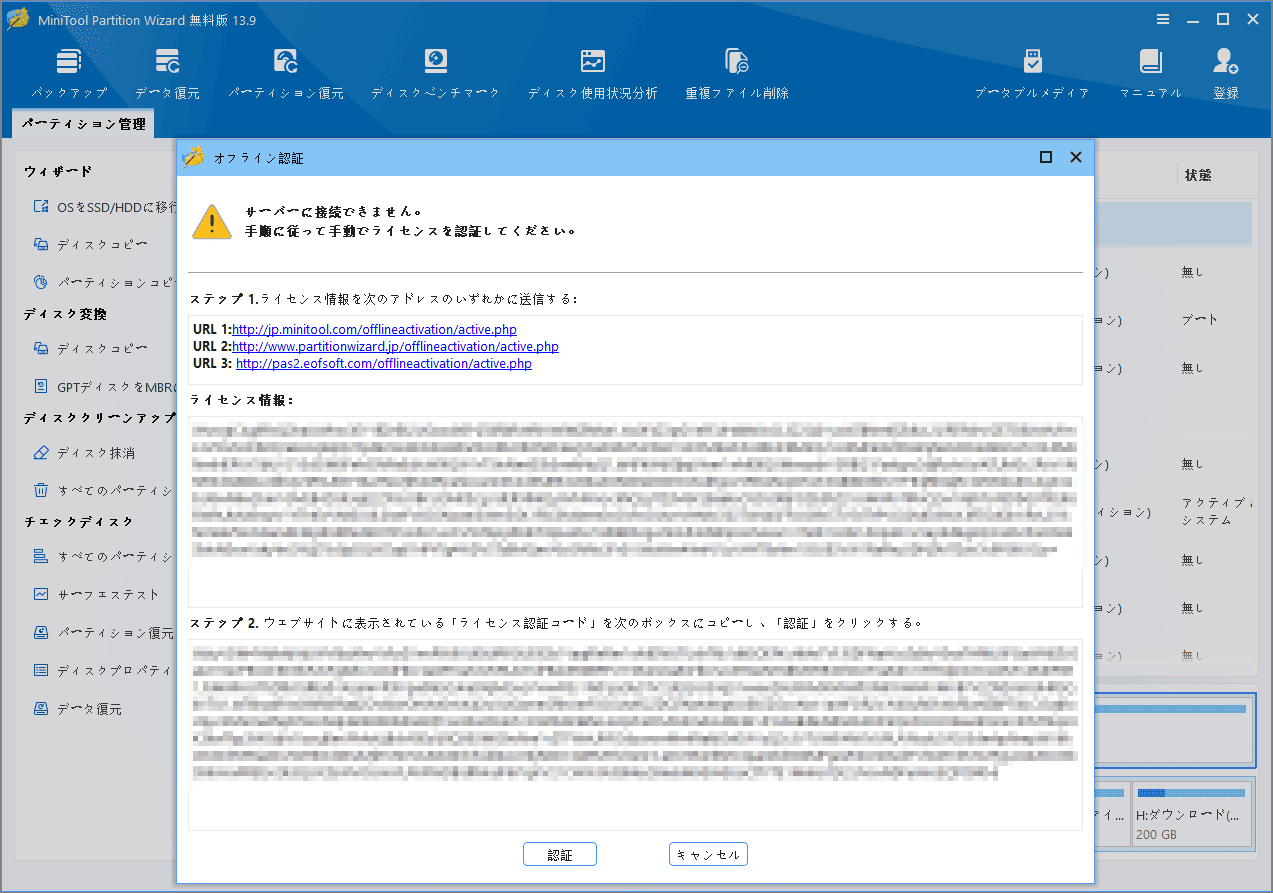Open 重複ファイル削除 toolbar icon
Image resolution: width=1273 pixels, height=893 pixels.
[x=737, y=62]
